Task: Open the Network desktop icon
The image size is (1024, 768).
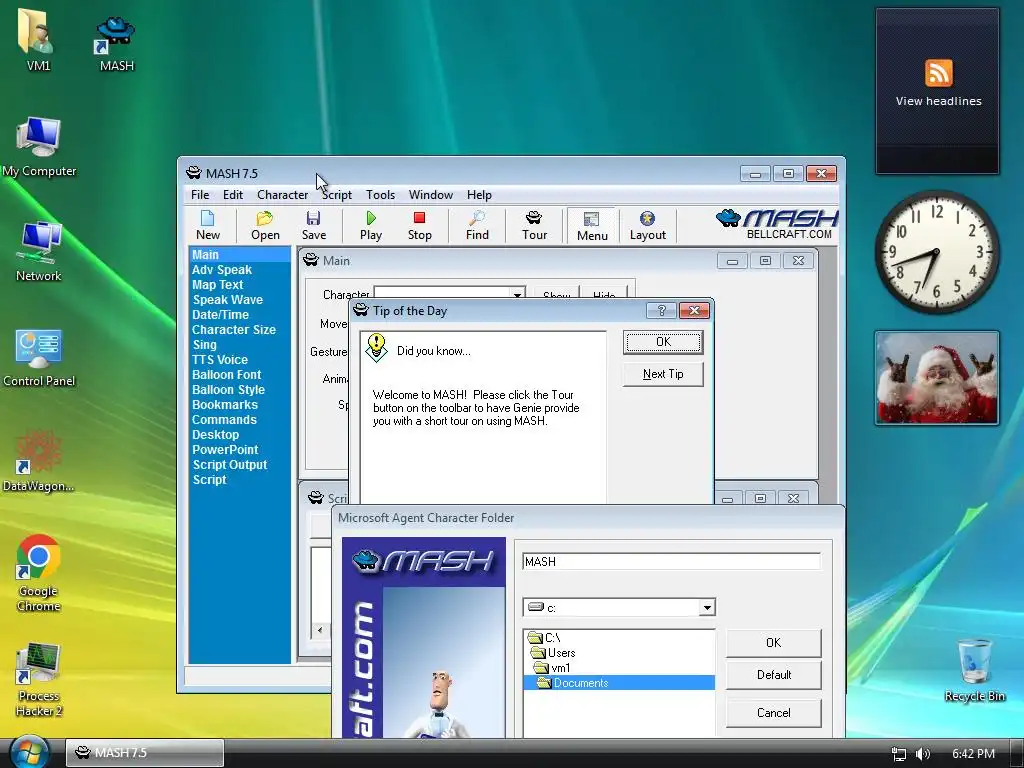Action: [x=39, y=252]
